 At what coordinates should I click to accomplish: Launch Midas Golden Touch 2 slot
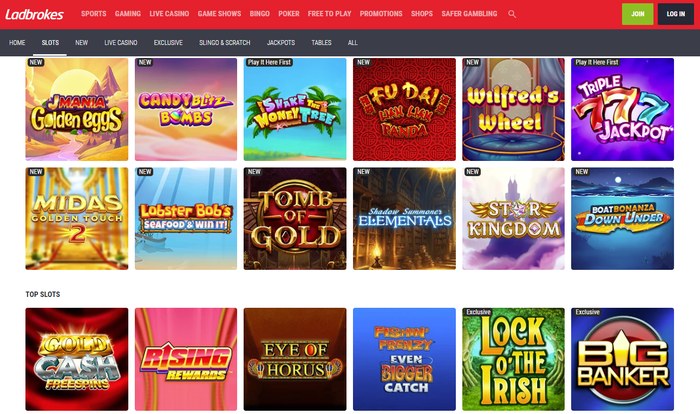(77, 218)
